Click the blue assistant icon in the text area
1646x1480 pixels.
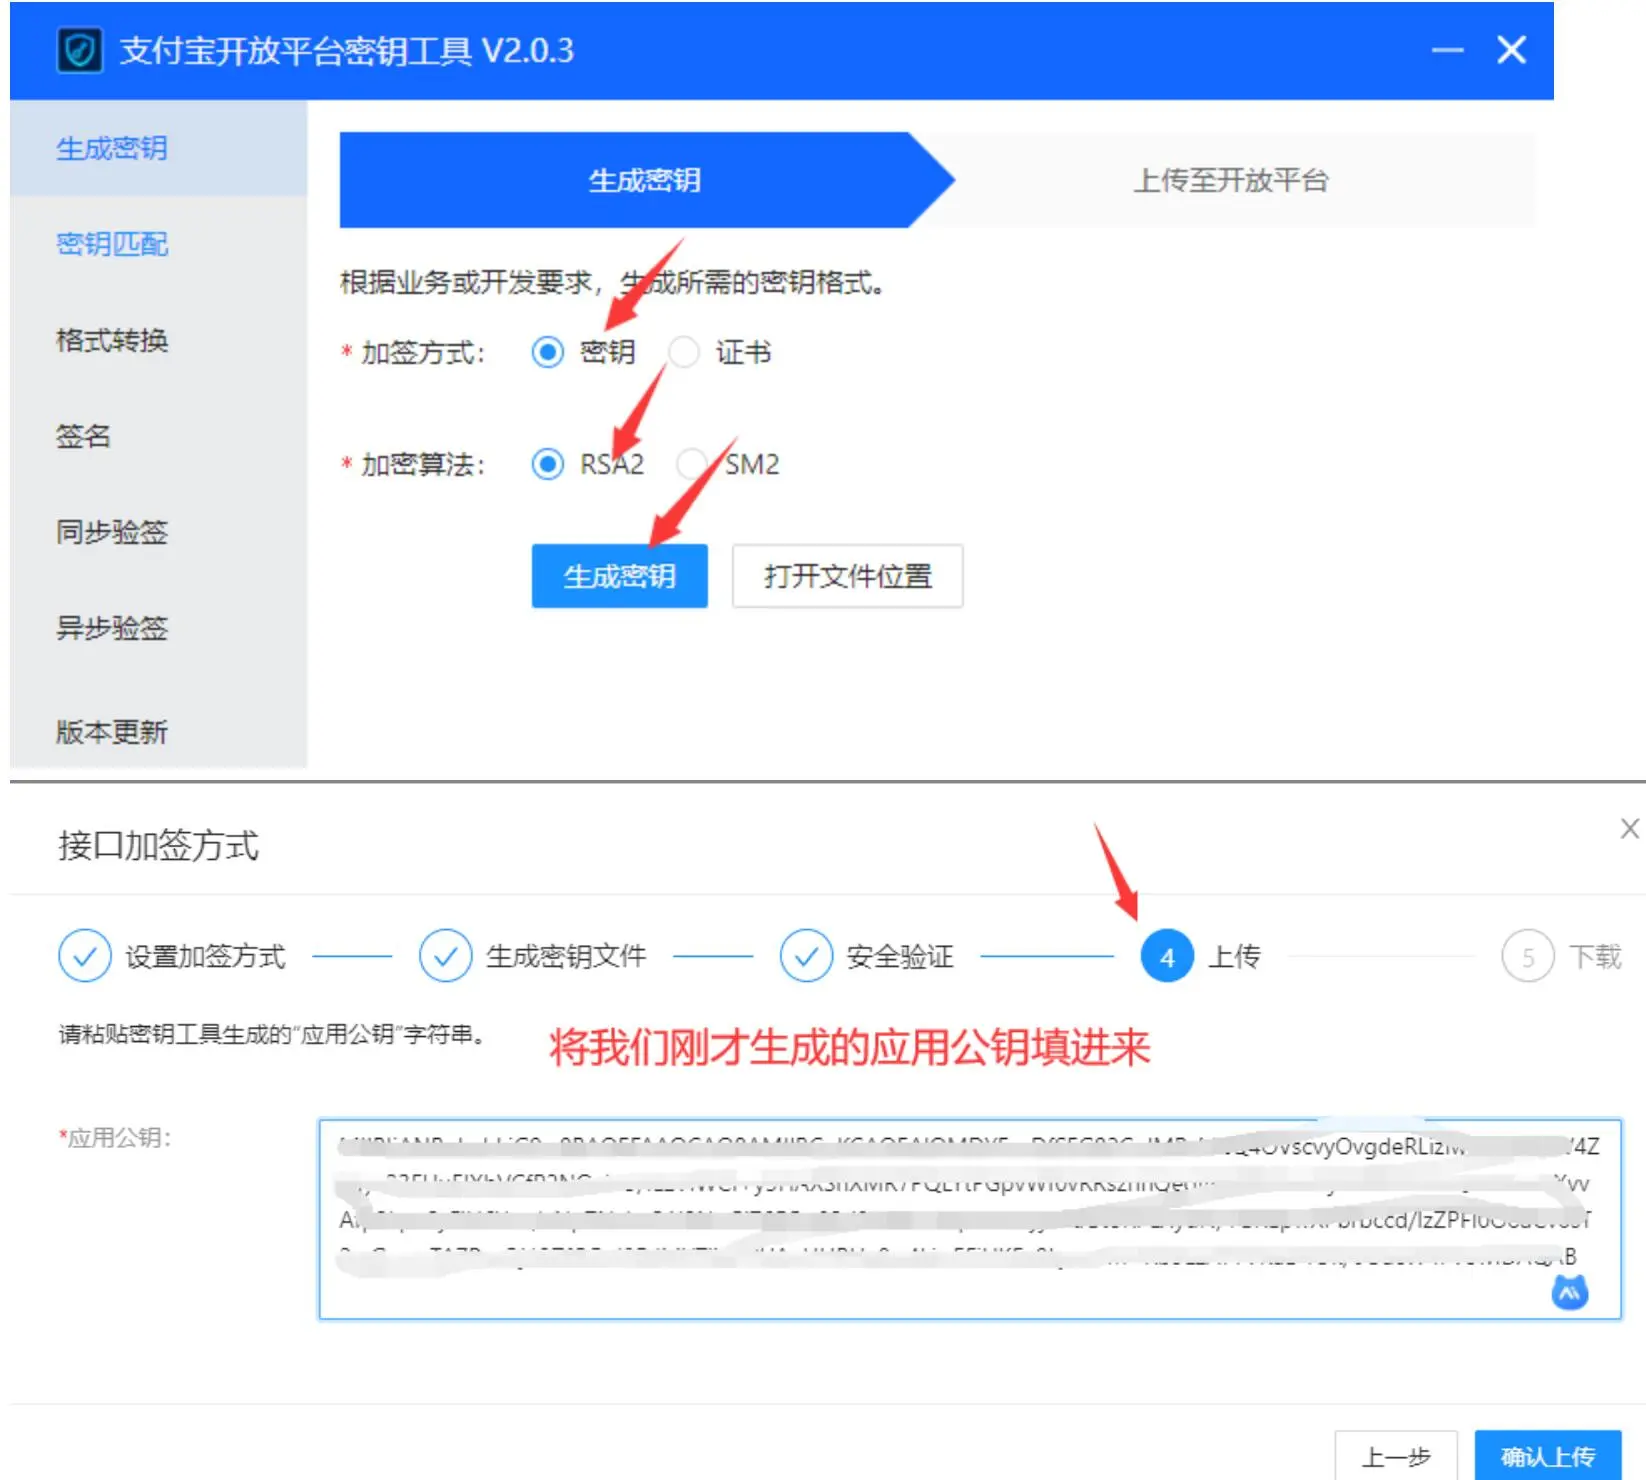[1569, 1292]
